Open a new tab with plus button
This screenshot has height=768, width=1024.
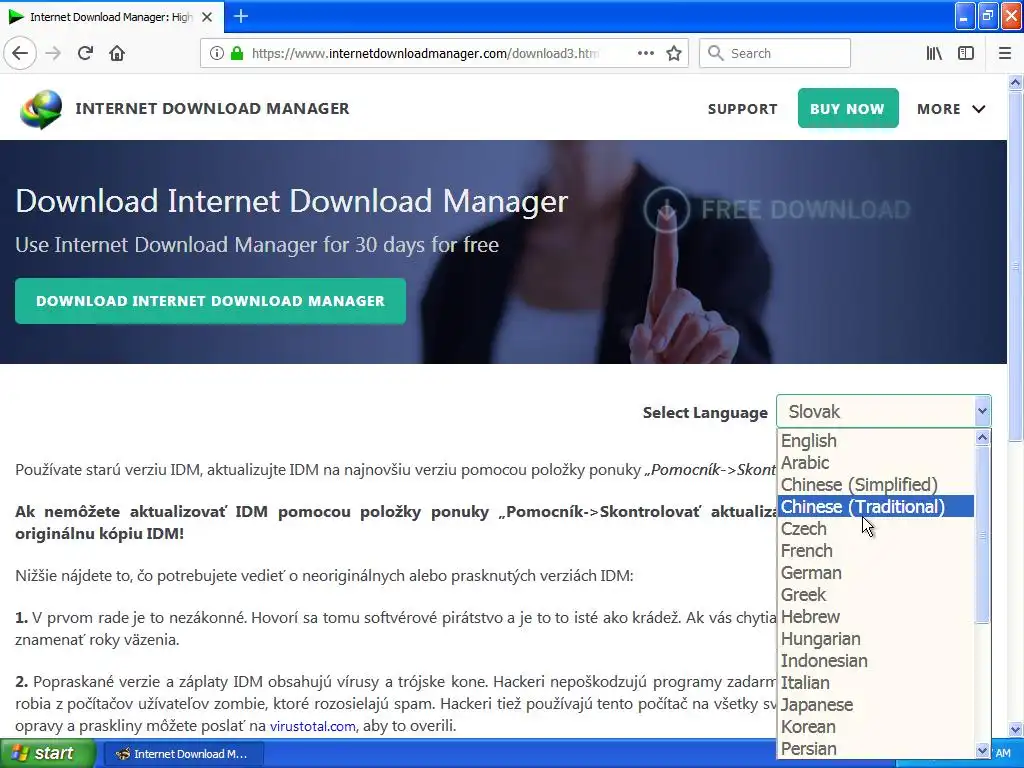tap(241, 16)
